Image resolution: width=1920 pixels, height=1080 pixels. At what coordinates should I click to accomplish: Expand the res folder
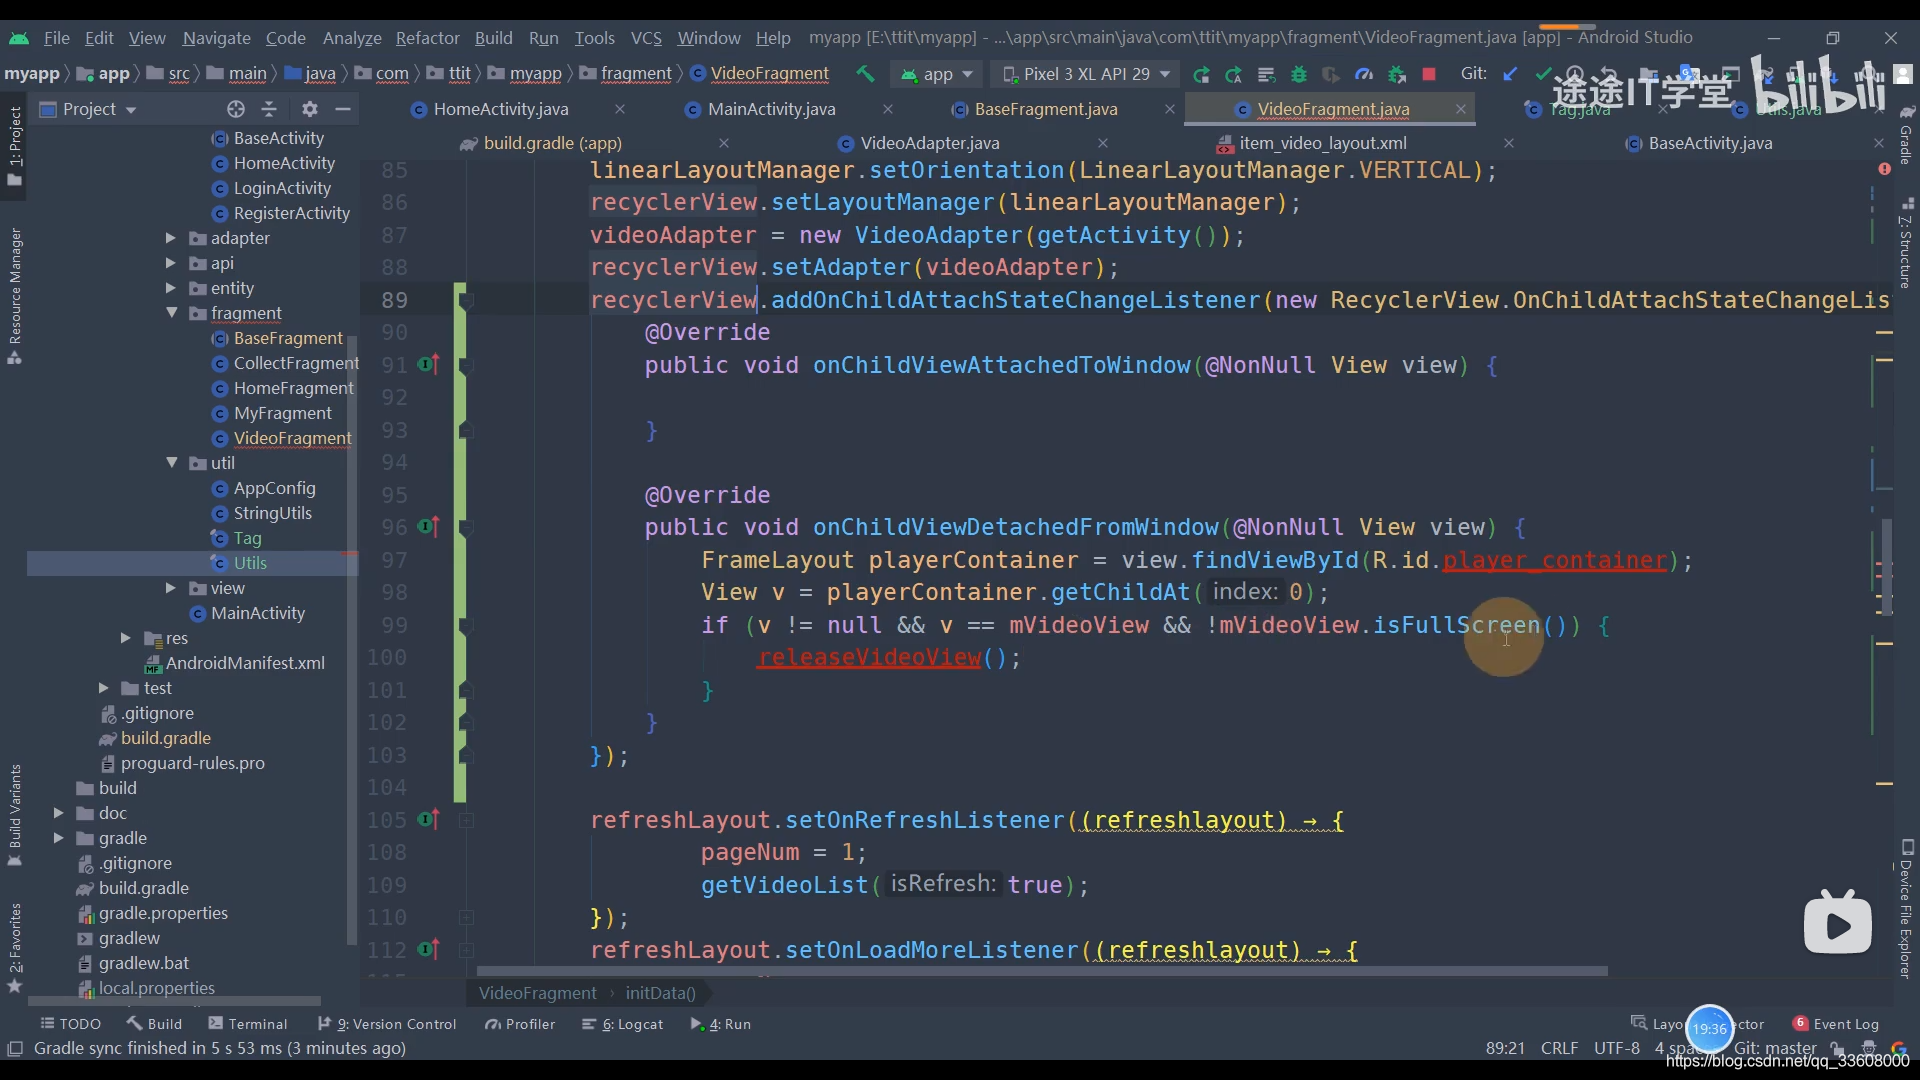click(125, 638)
